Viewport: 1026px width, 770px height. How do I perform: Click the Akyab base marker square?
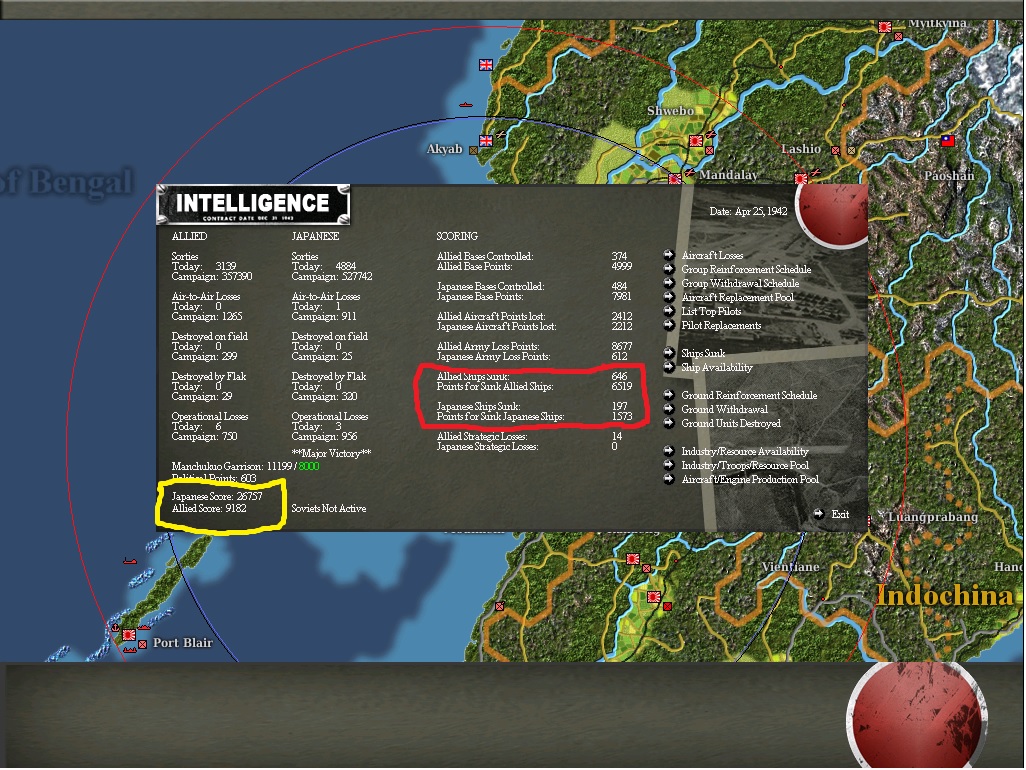tap(474, 150)
